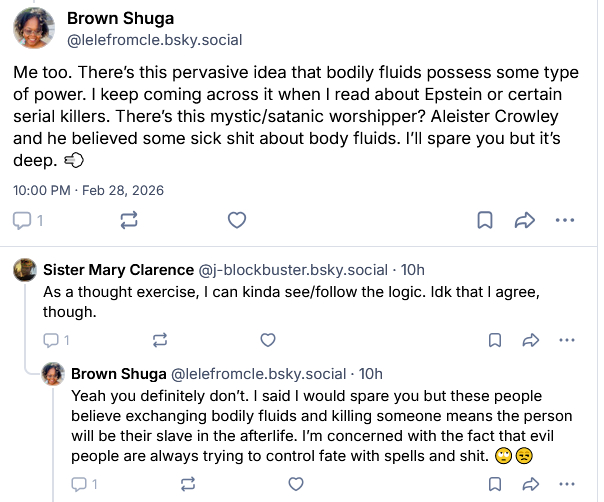The image size is (604, 502).
Task: Bookmark Sister Mary Clarence's reply
Action: coord(494,340)
